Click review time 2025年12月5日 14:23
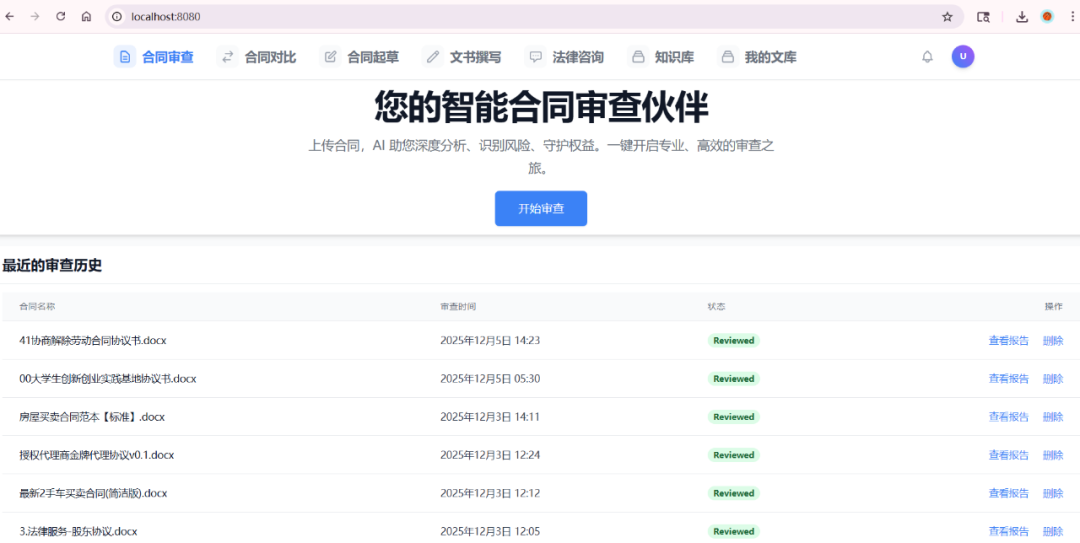 click(490, 340)
